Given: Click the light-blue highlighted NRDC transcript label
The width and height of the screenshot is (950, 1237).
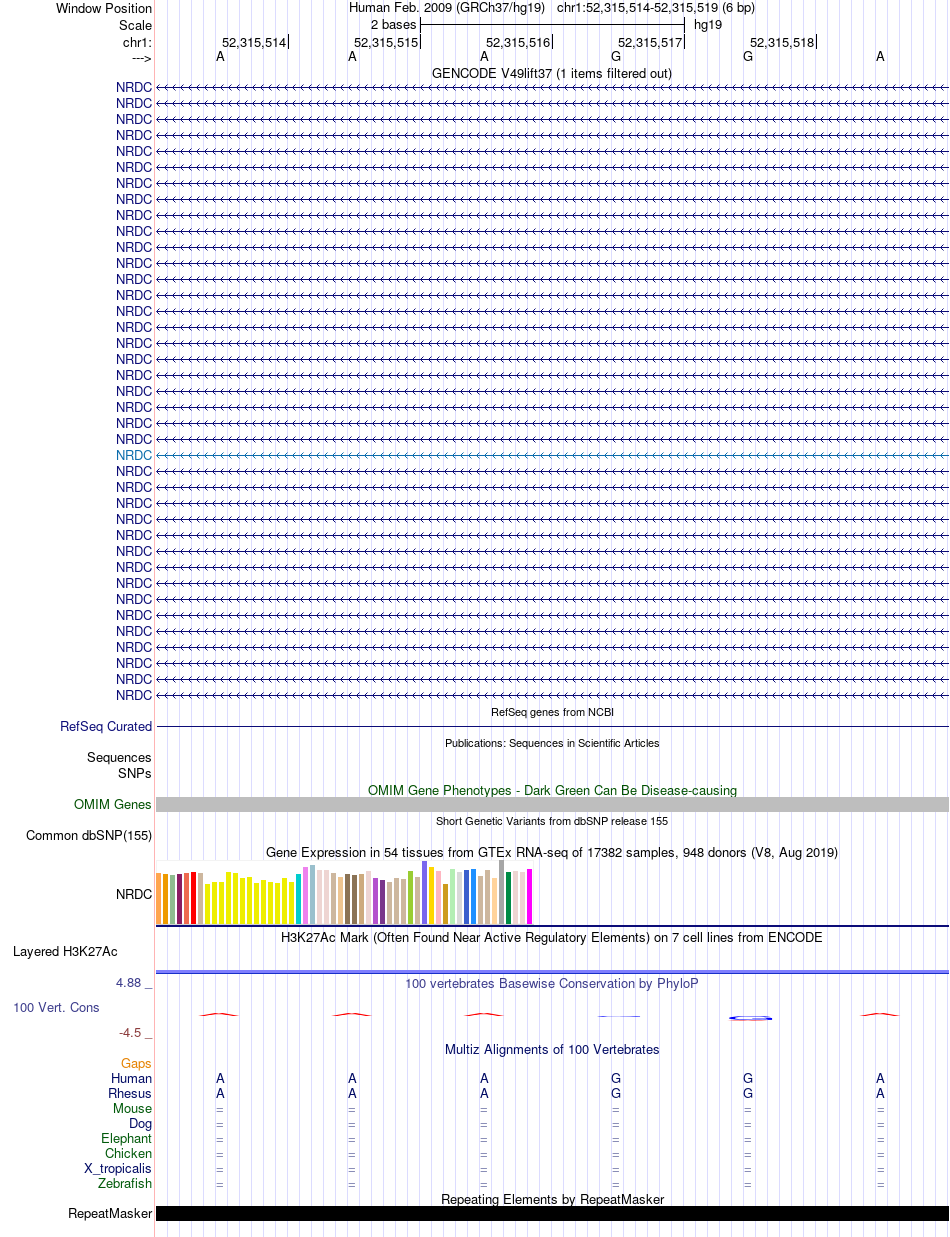Looking at the screenshot, I should click(134, 455).
